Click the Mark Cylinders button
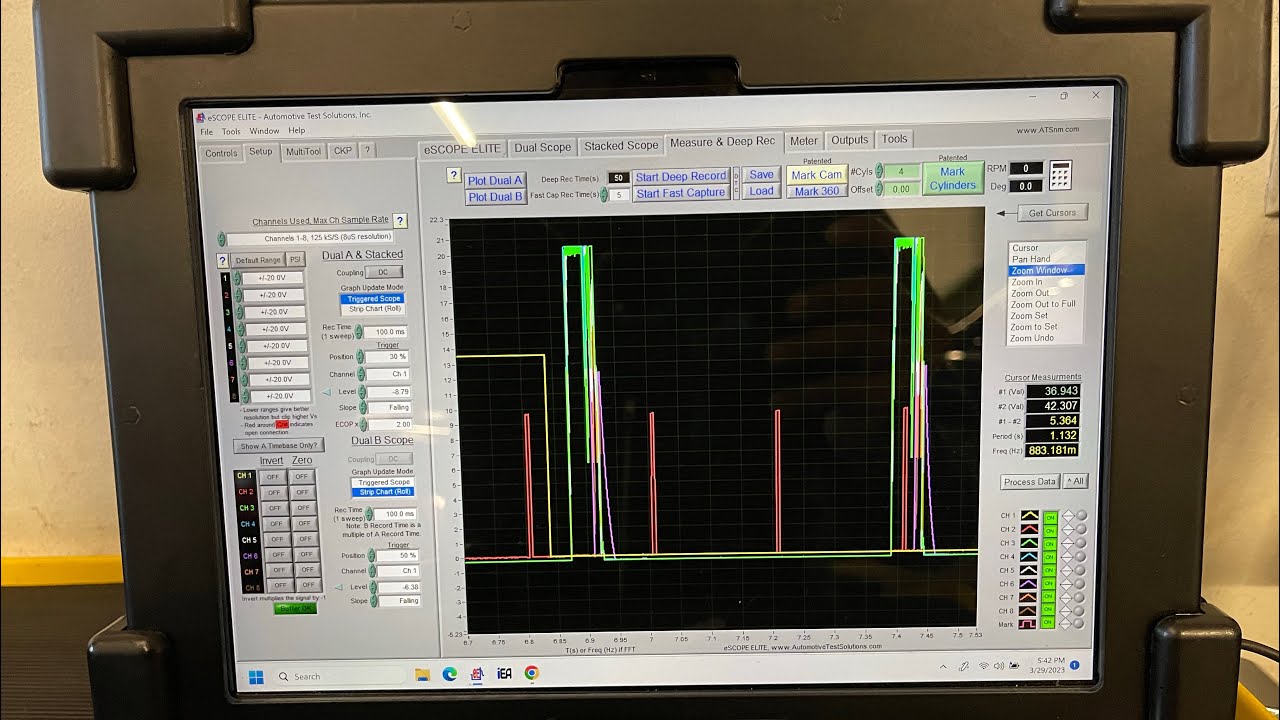This screenshot has height=720, width=1280. [x=952, y=179]
